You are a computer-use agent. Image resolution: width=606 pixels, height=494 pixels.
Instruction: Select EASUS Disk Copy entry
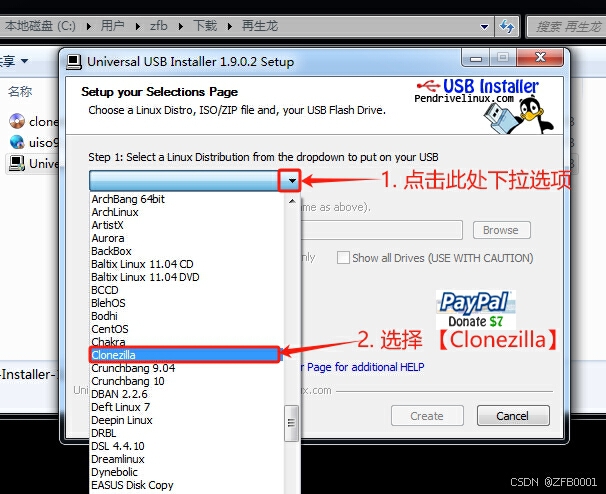(x=132, y=485)
